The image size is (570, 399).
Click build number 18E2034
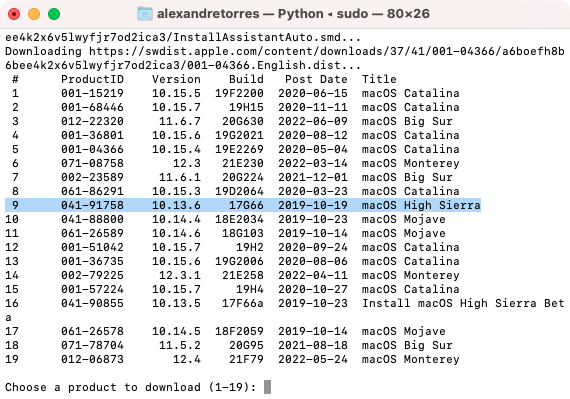click(239, 219)
